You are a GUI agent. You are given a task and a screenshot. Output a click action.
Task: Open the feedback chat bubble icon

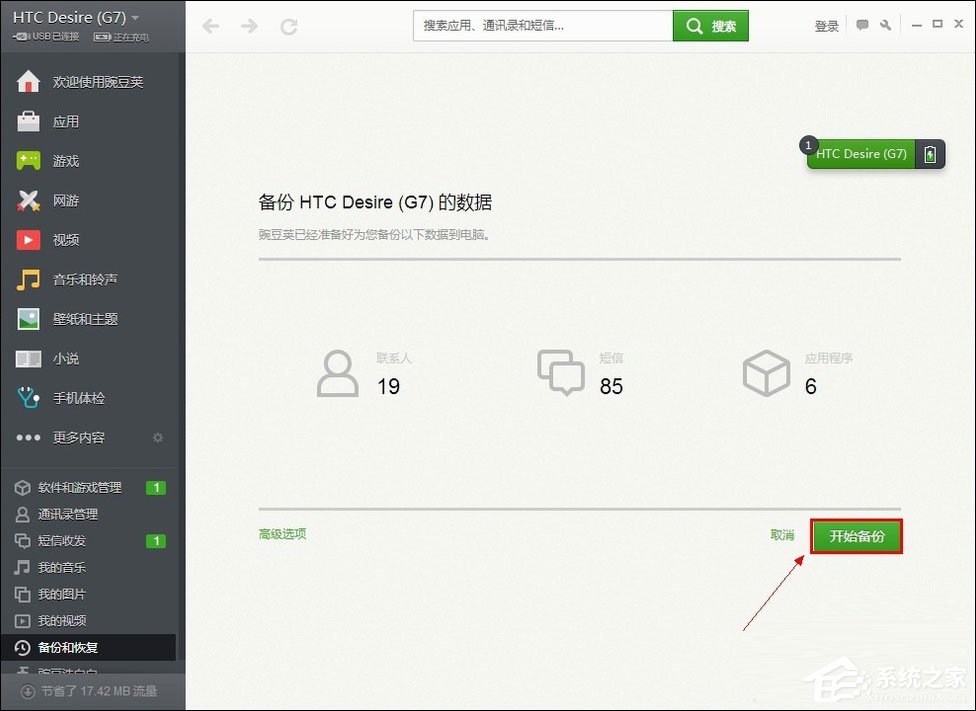(x=860, y=25)
